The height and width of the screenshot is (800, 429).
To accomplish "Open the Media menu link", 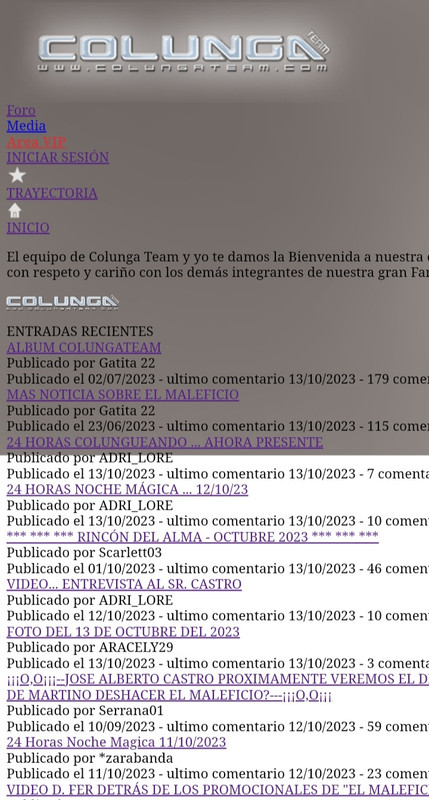I will point(26,126).
